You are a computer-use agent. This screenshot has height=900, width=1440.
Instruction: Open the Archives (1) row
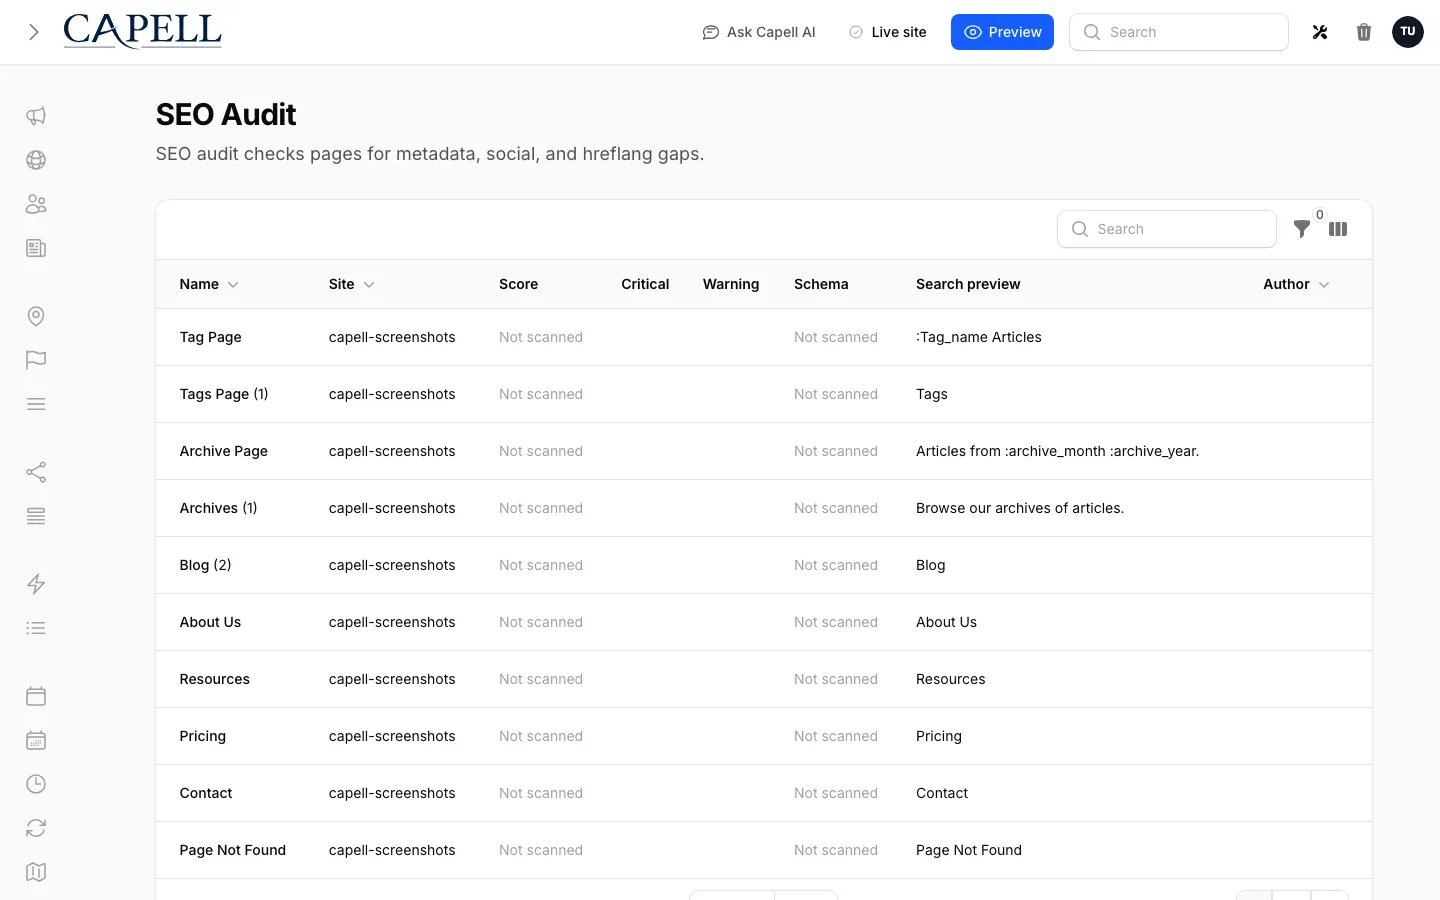point(764,508)
